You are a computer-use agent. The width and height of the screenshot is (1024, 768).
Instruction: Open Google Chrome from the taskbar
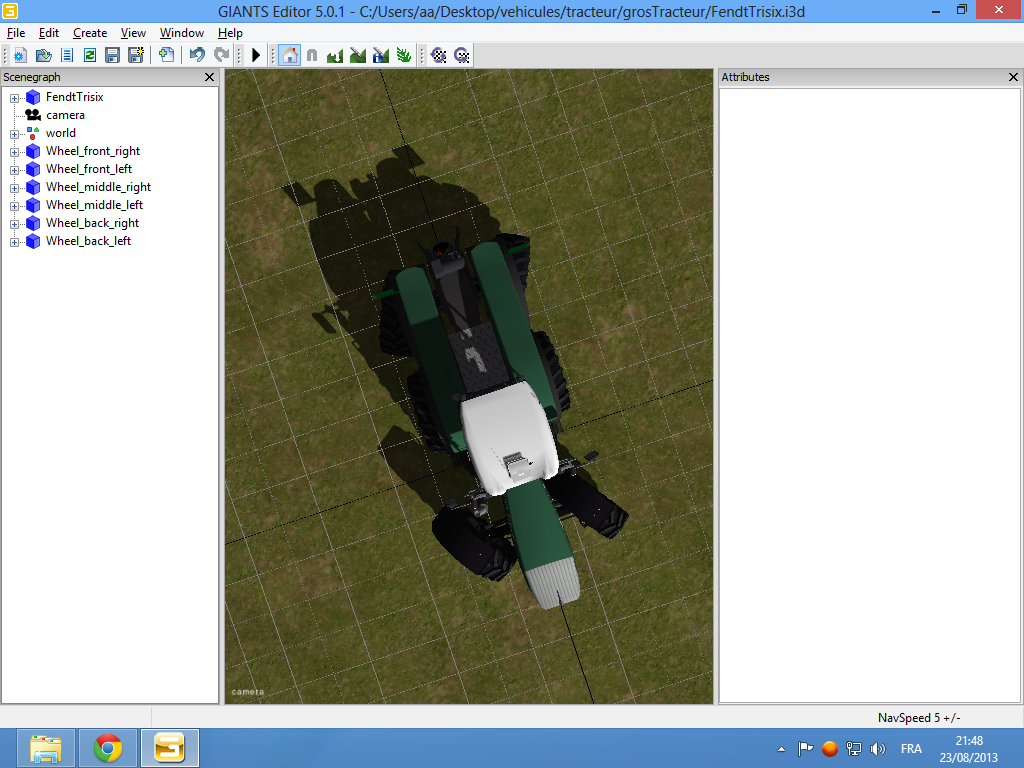[108, 748]
